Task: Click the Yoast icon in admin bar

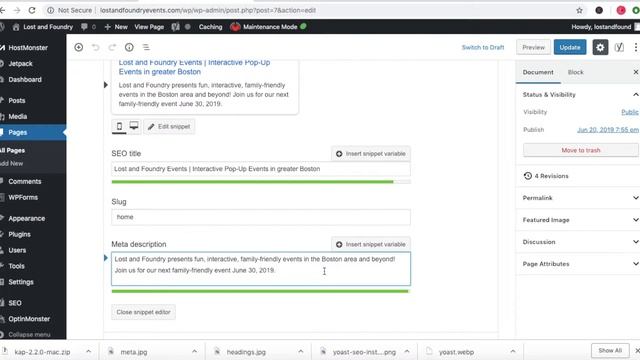Action: click(x=176, y=27)
